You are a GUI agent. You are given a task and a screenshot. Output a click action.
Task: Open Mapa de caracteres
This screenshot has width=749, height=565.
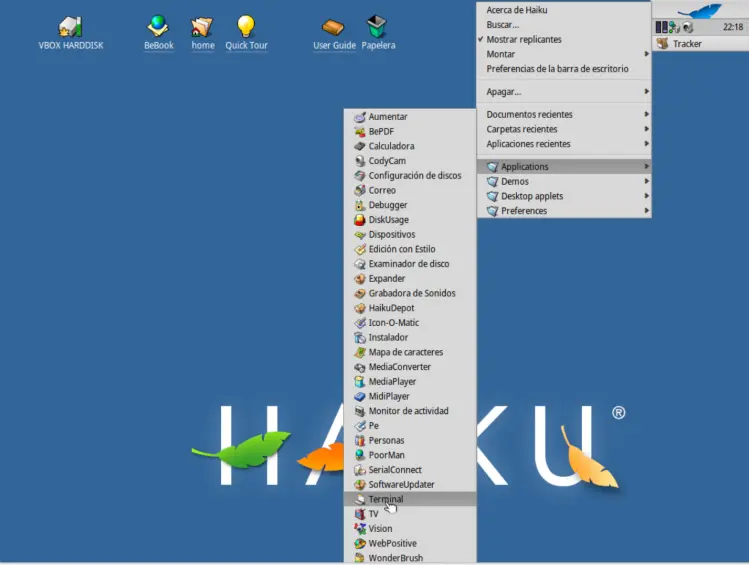tap(410, 352)
